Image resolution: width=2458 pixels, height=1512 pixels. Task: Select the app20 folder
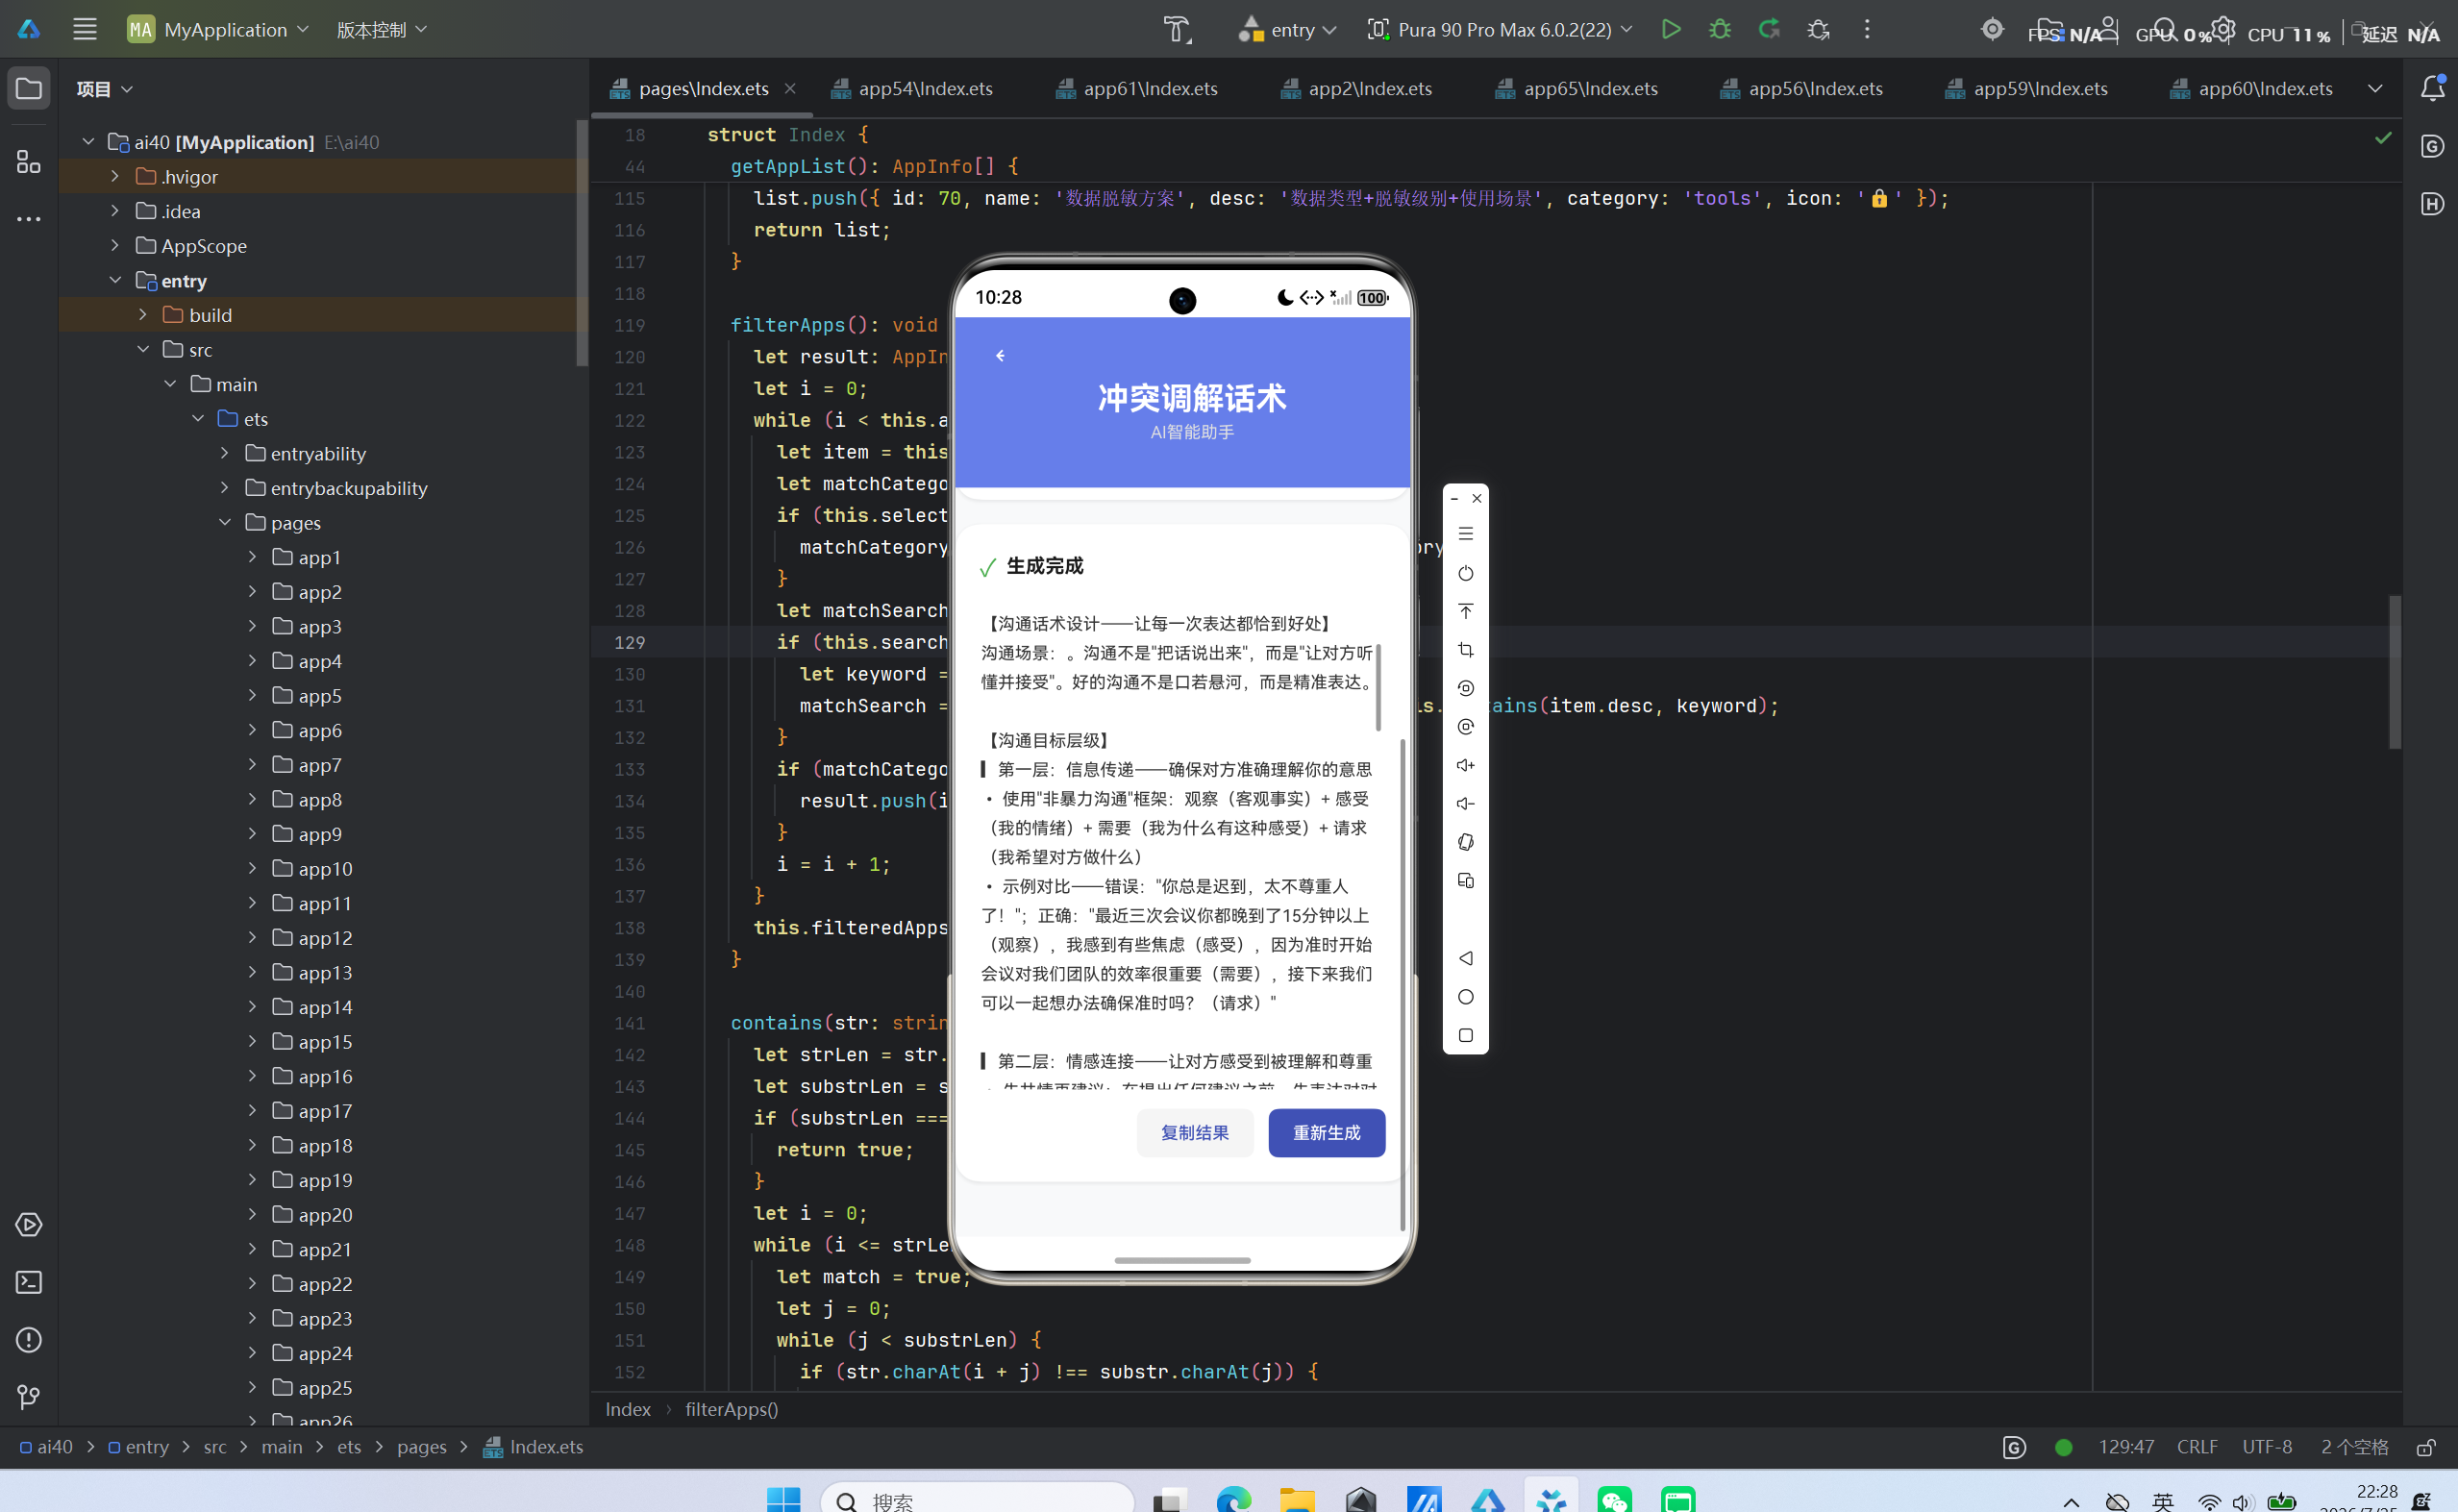(325, 1214)
